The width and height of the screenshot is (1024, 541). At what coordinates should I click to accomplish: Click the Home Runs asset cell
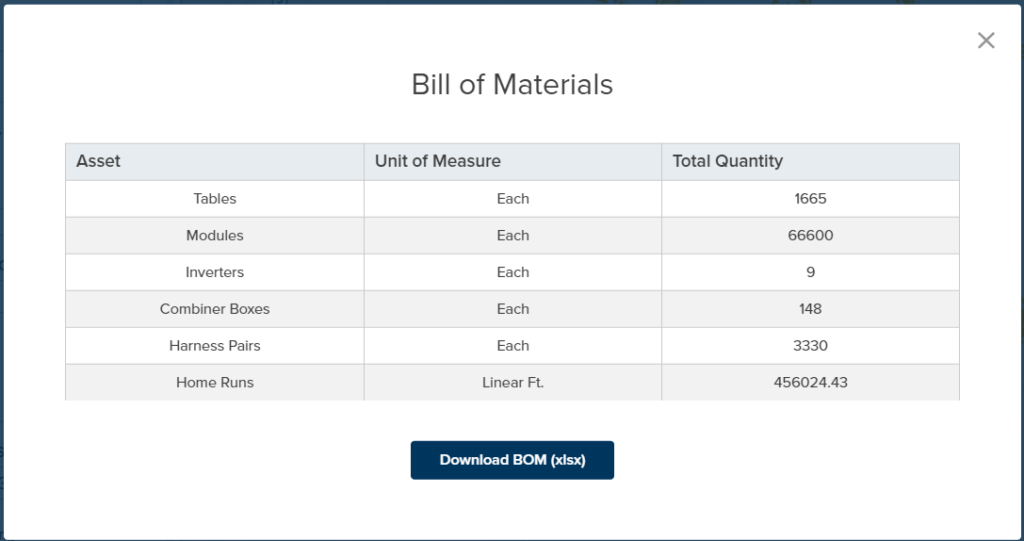tap(215, 382)
